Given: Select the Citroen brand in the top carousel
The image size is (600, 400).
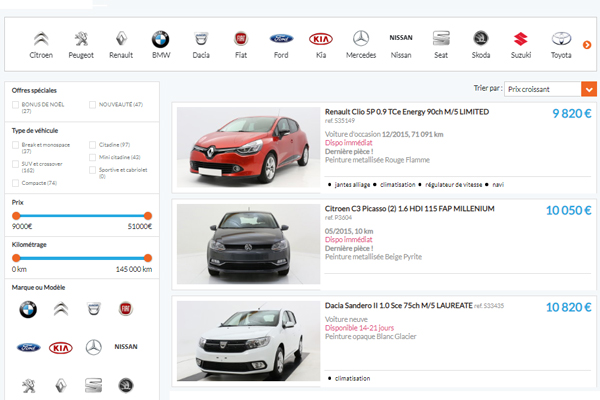Looking at the screenshot, I should 41,44.
